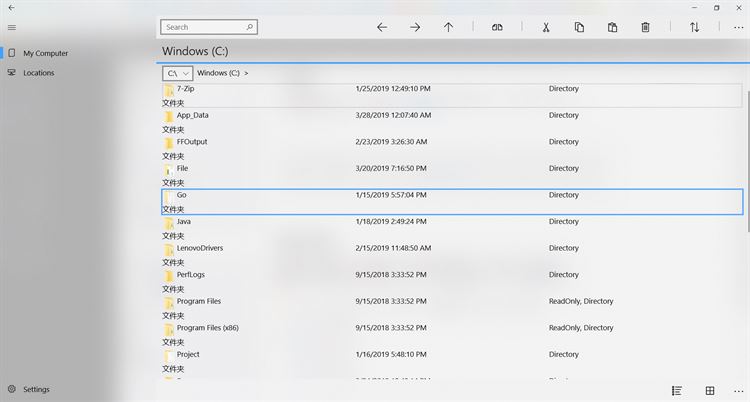This screenshot has height=402, width=750.
Task: Click the search magnifier icon
Action: pos(249,27)
